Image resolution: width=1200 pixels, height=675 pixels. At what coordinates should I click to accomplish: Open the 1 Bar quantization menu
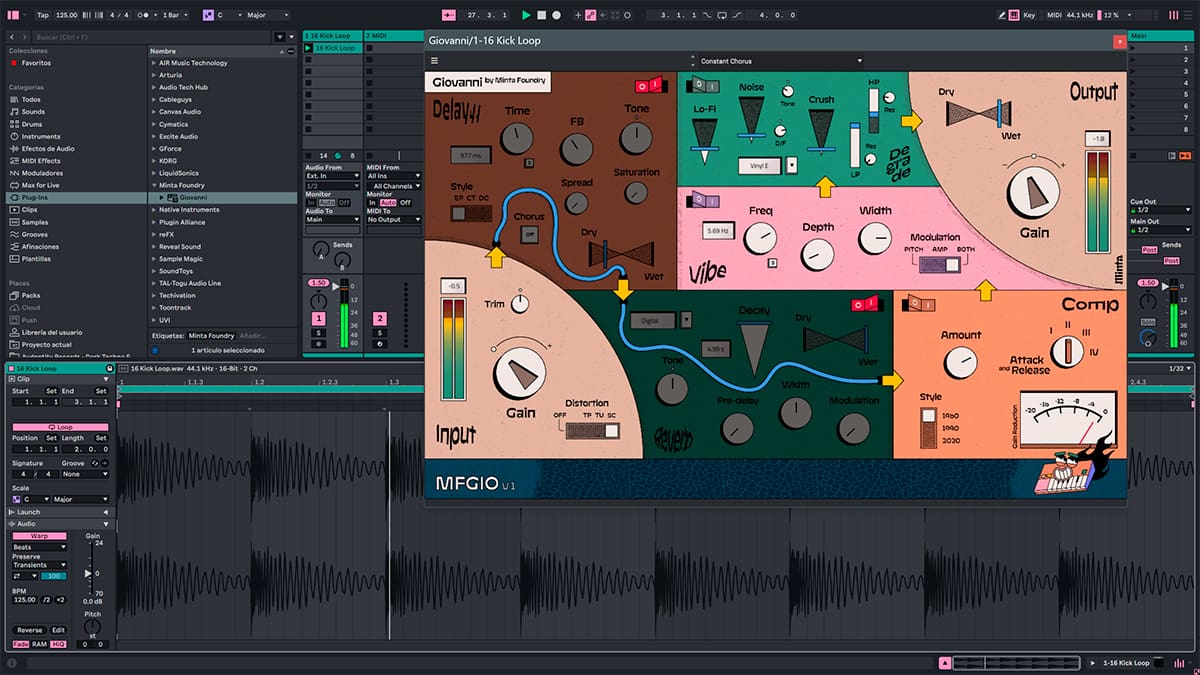(x=175, y=15)
